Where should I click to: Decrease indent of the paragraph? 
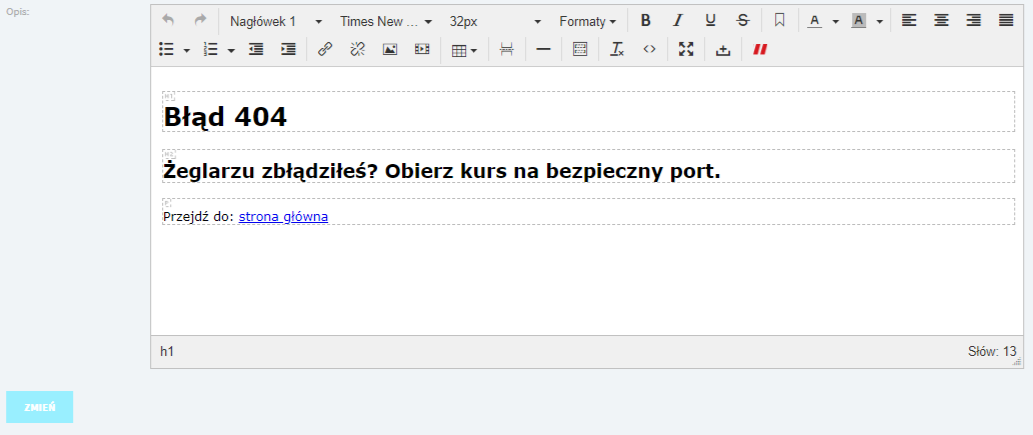256,49
